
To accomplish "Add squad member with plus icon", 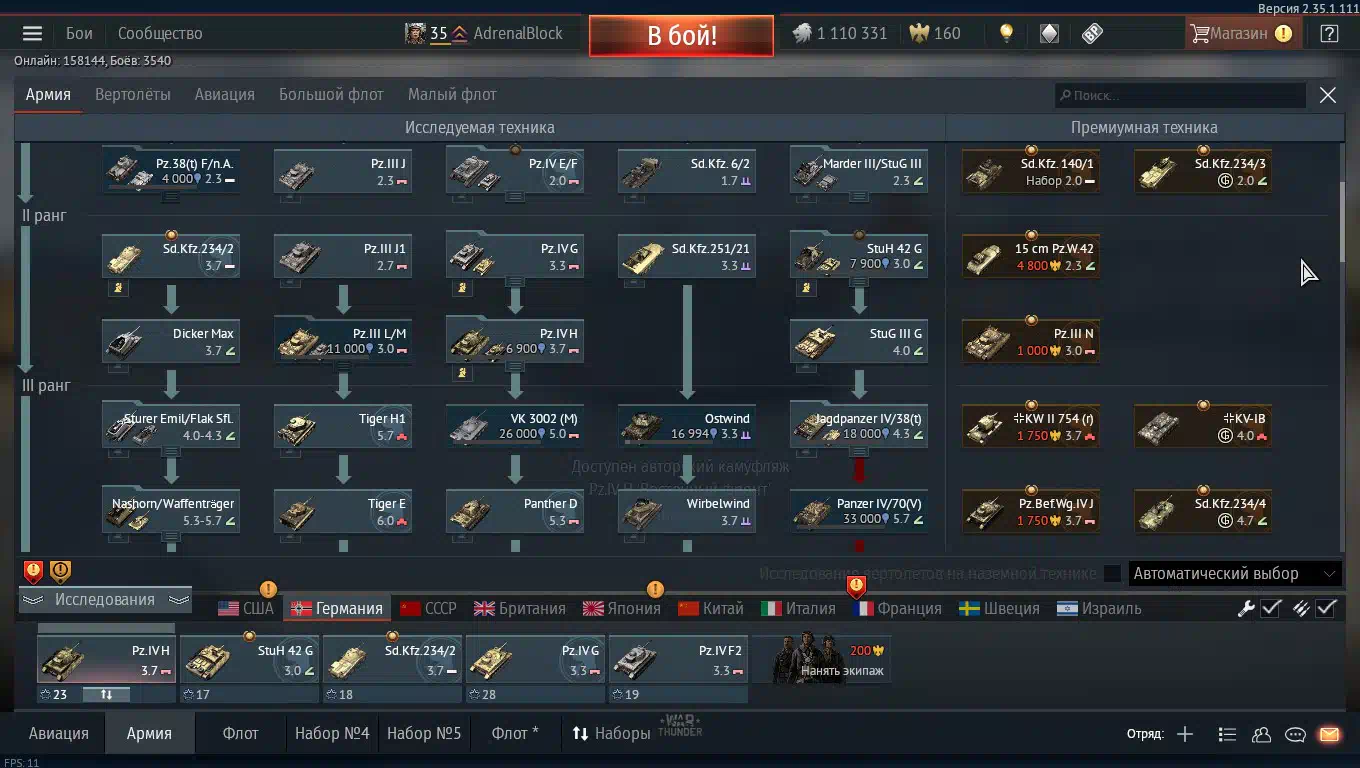I will [1185, 734].
